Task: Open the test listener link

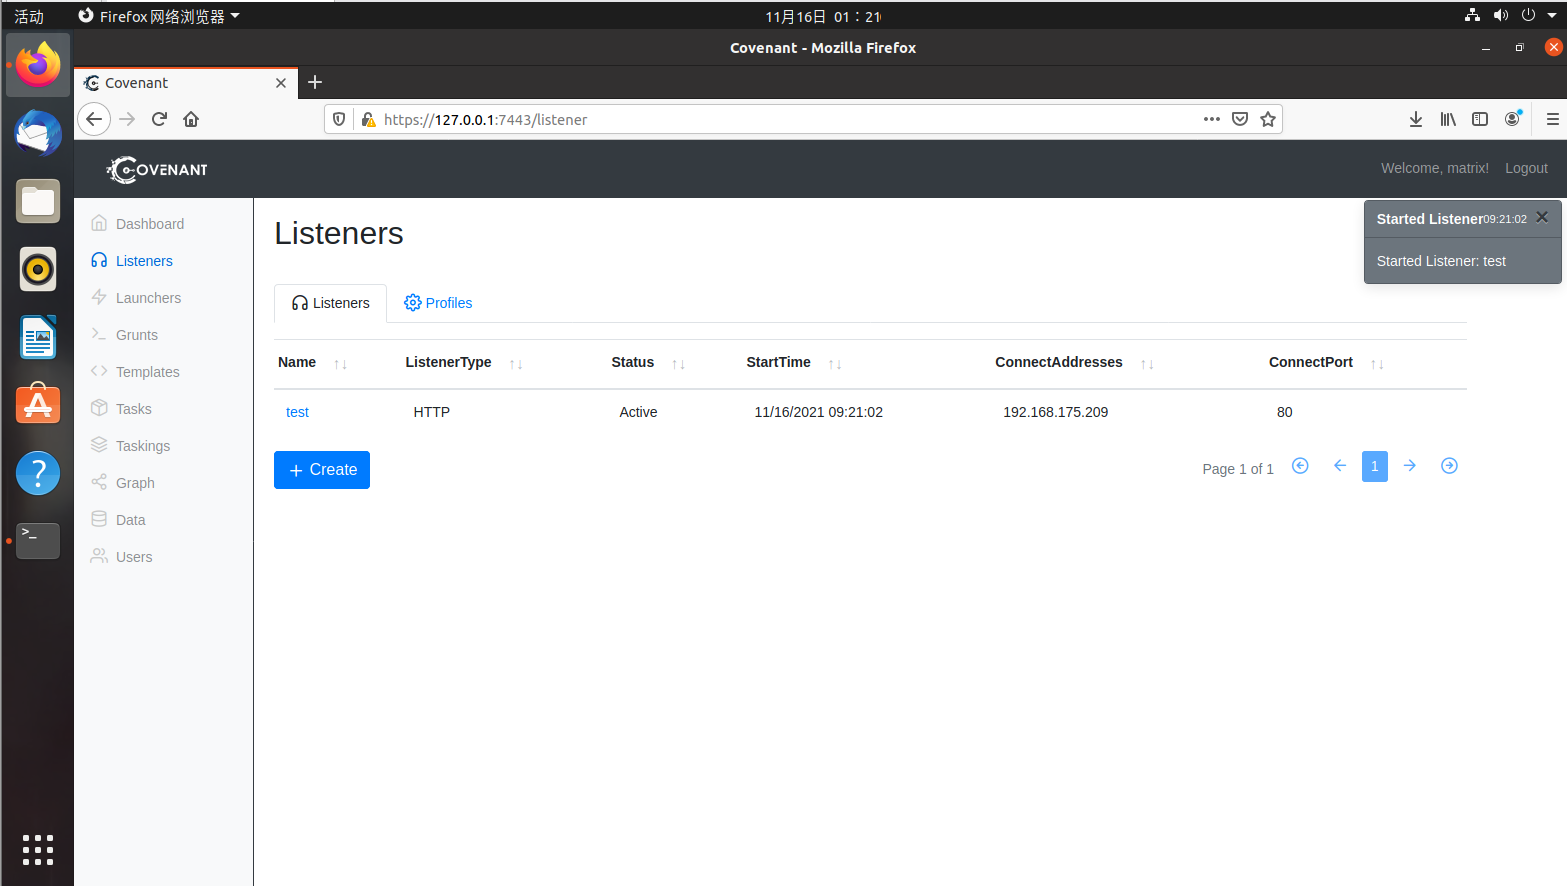Action: point(297,412)
